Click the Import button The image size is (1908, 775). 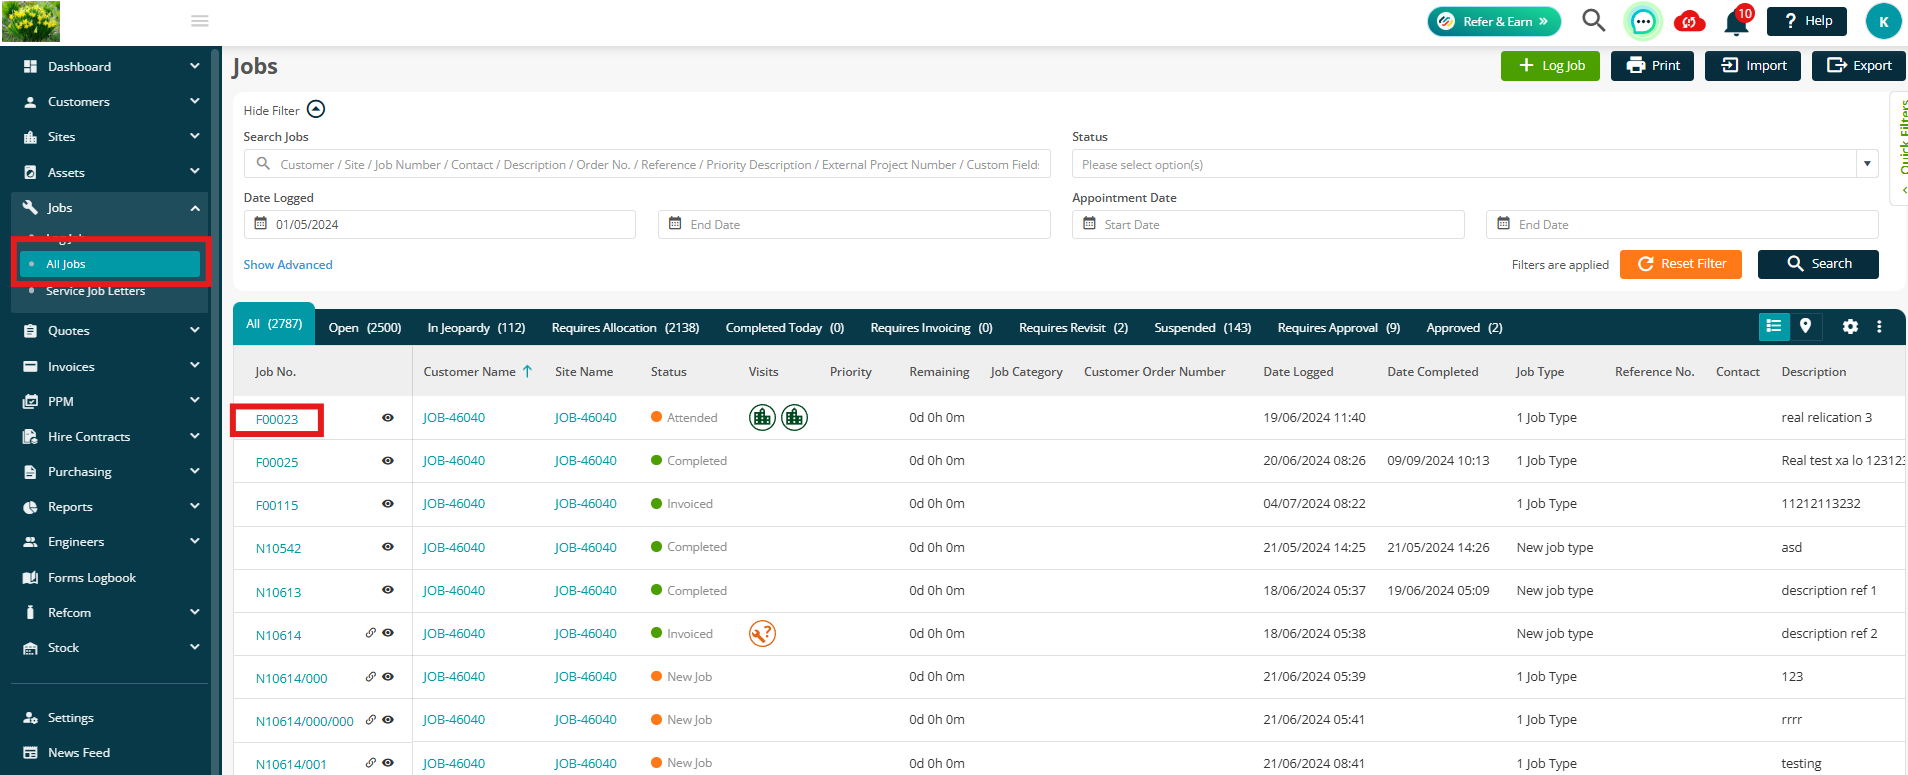pyautogui.click(x=1753, y=66)
